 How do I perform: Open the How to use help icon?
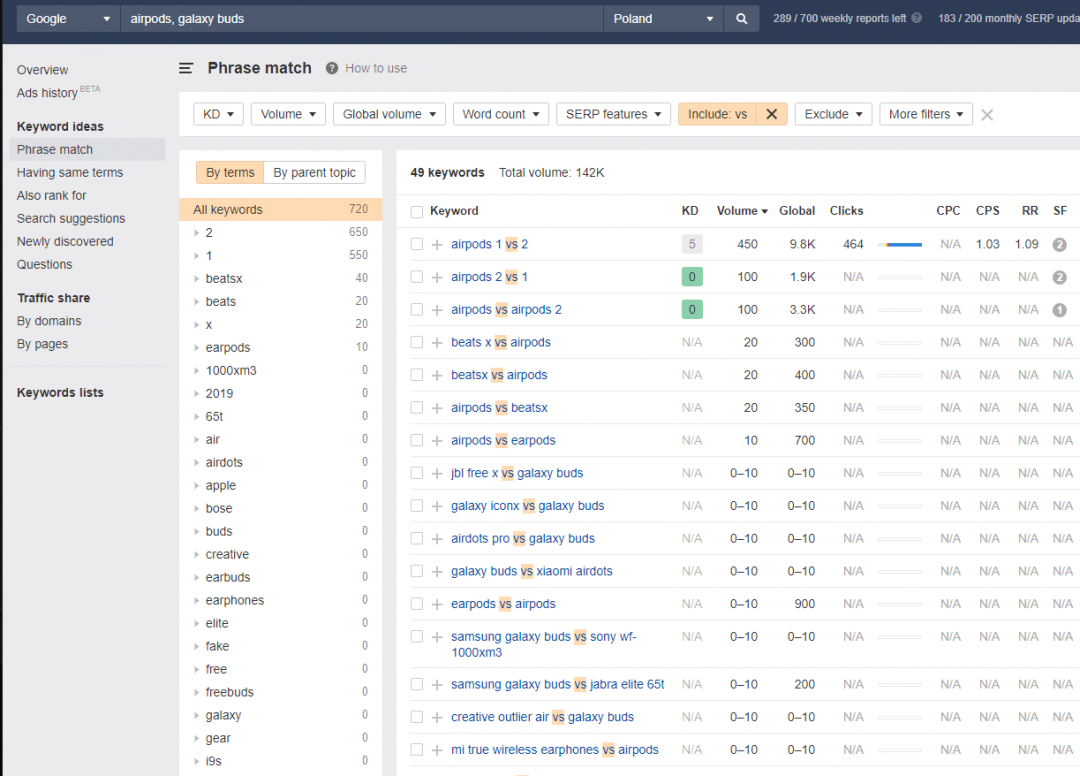click(331, 68)
